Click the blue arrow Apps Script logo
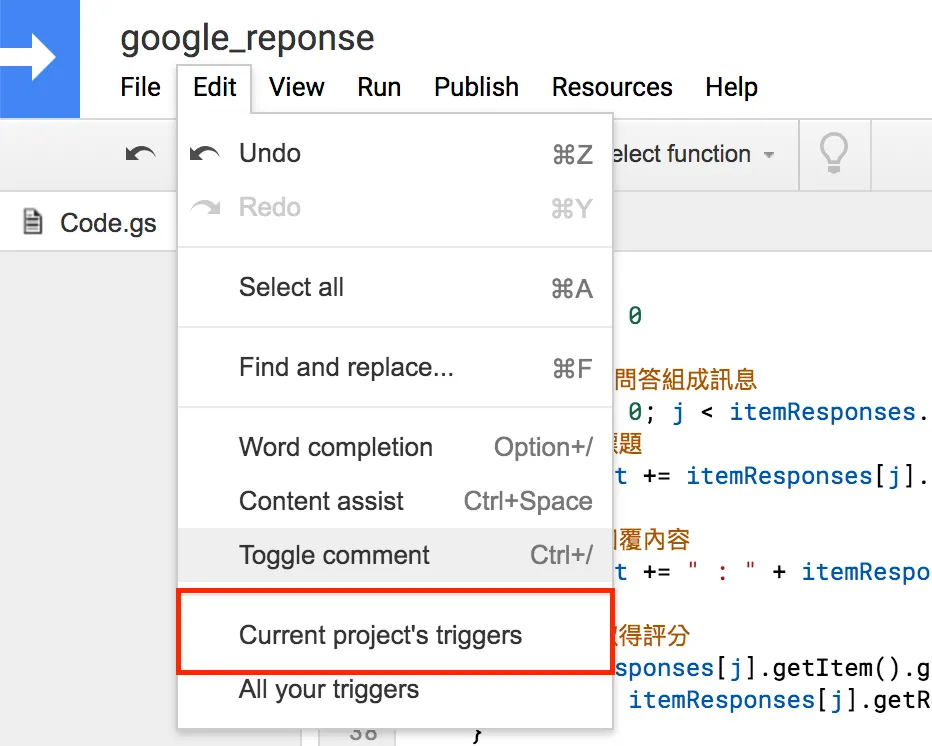The height and width of the screenshot is (746, 932). [x=39, y=58]
